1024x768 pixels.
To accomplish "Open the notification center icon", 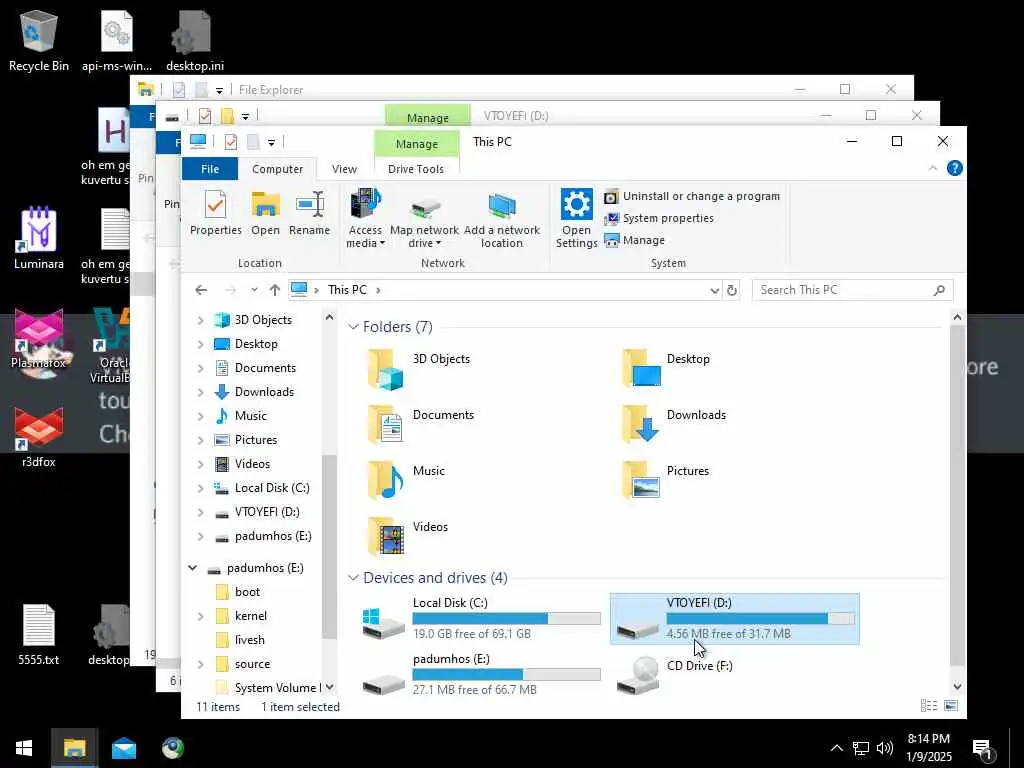I will point(982,748).
